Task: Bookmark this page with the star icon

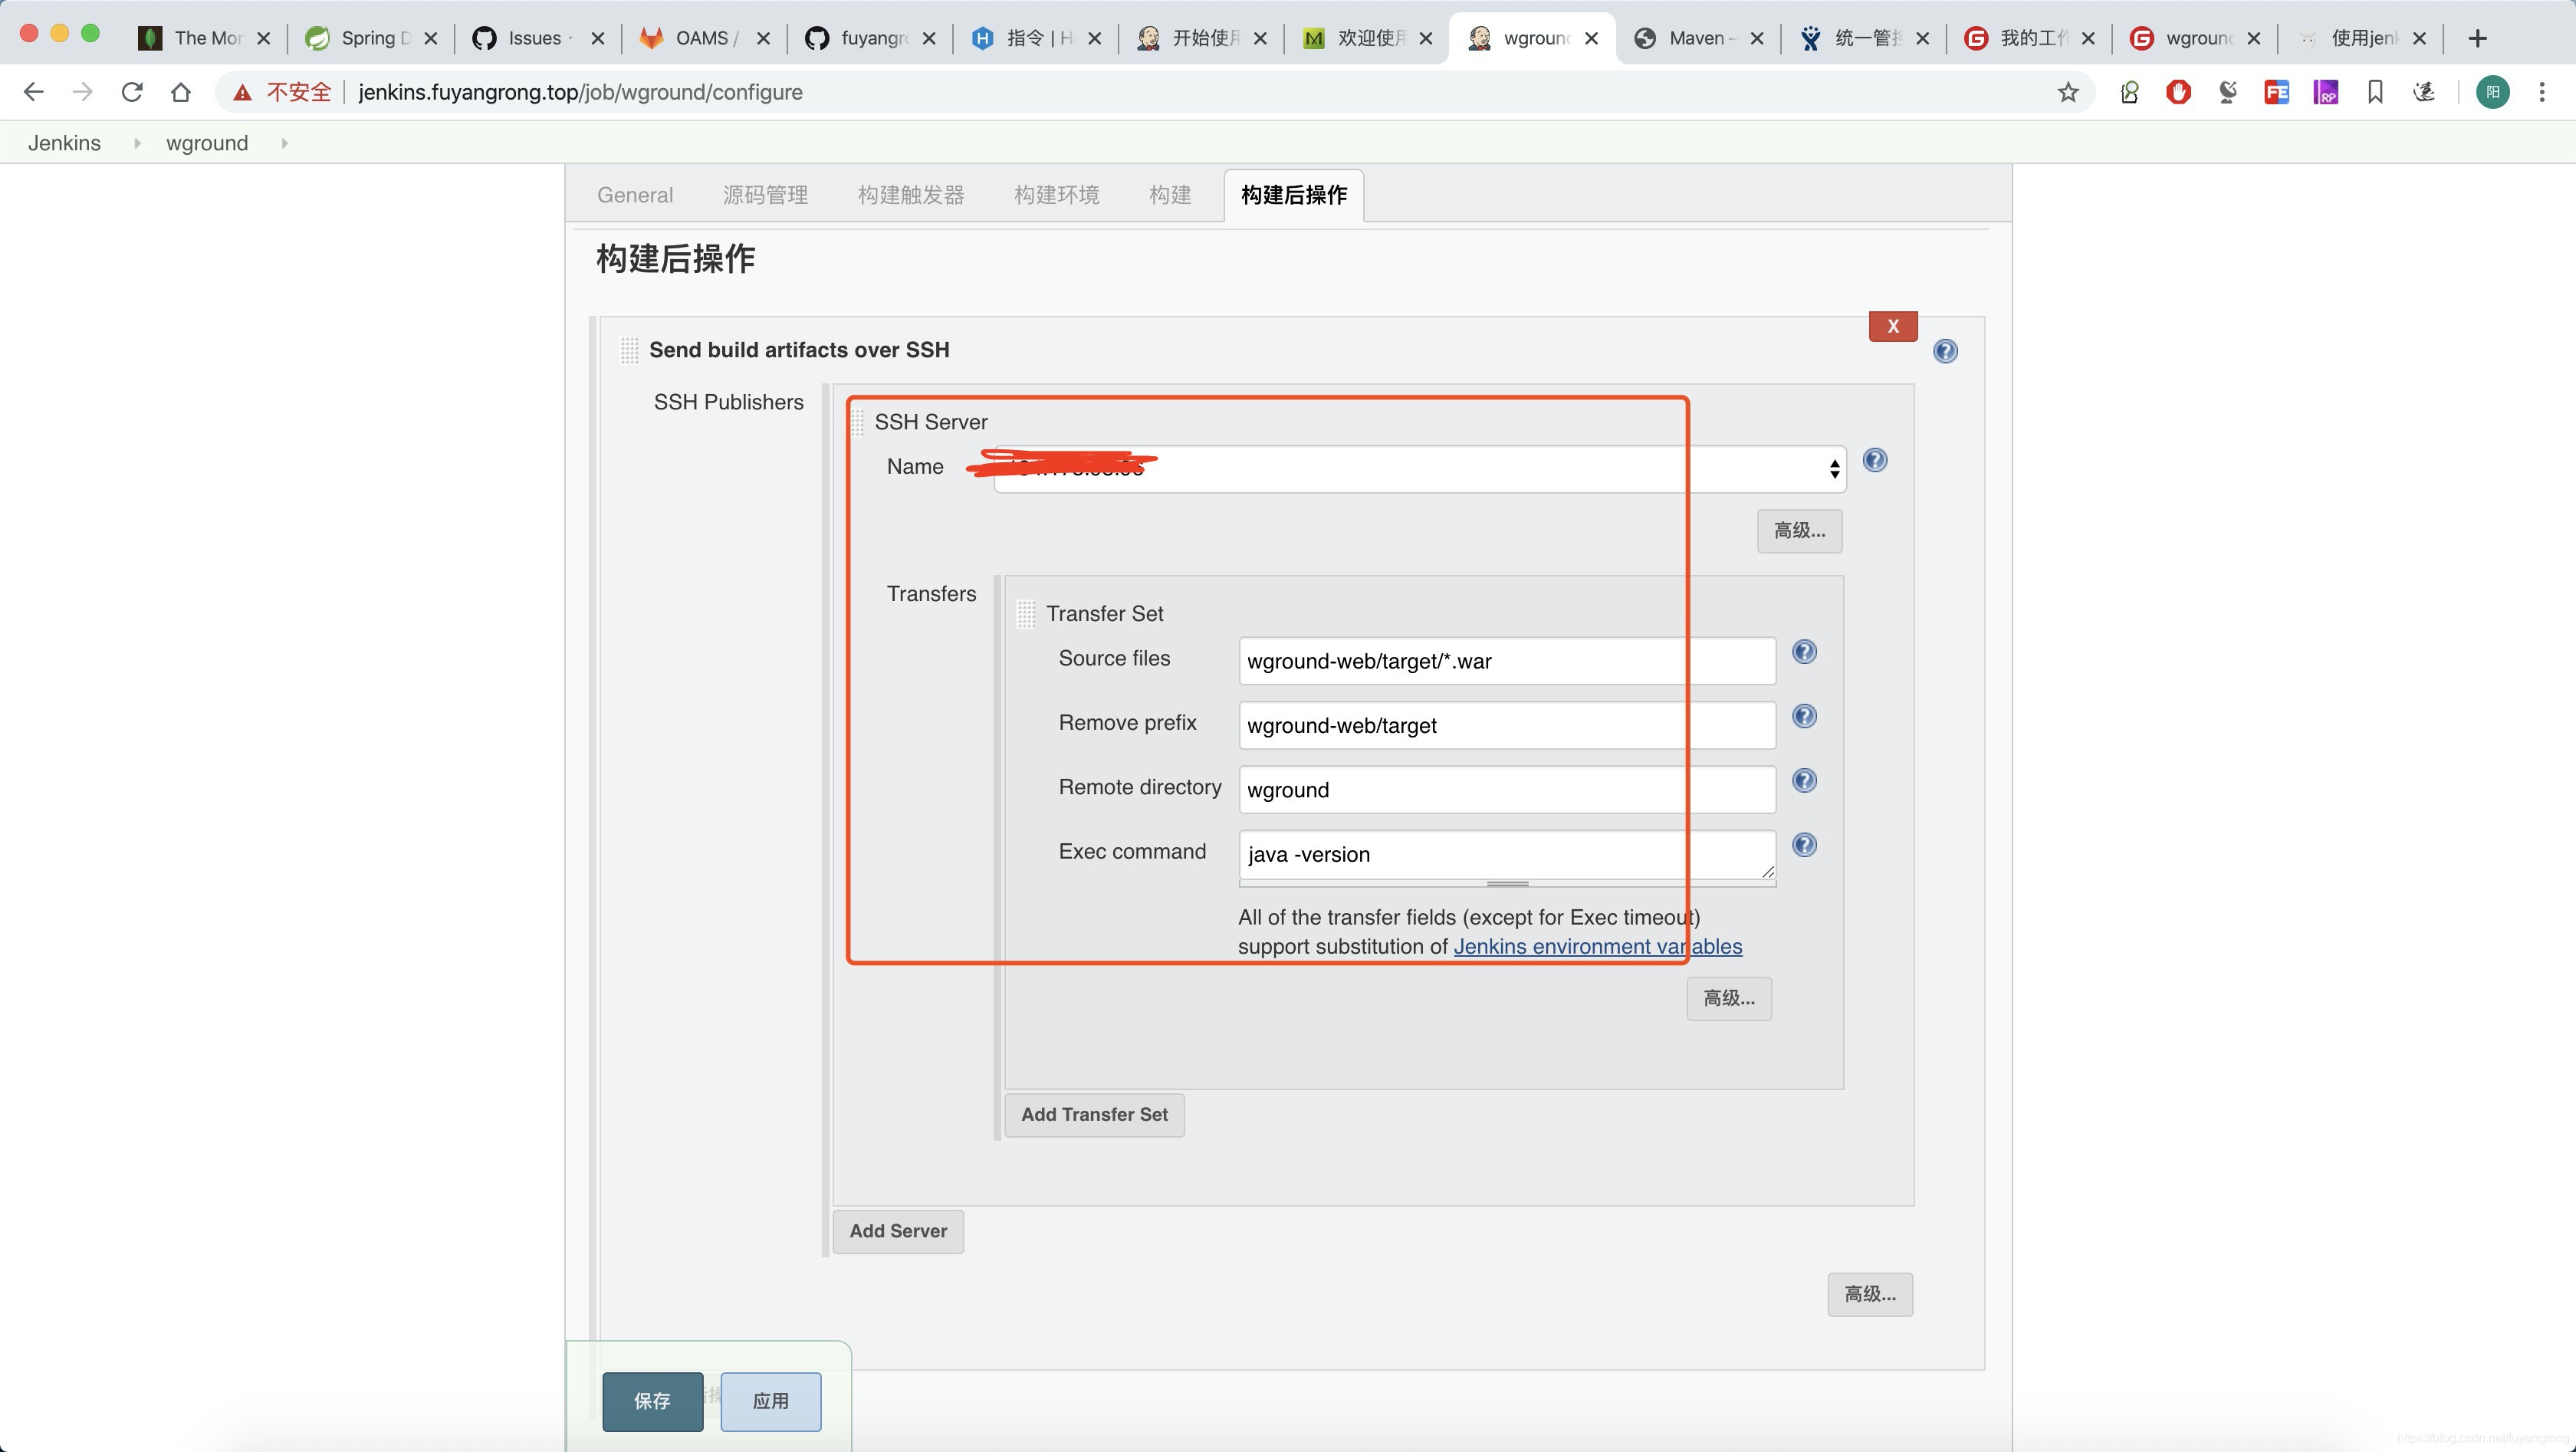Action: coord(2068,92)
